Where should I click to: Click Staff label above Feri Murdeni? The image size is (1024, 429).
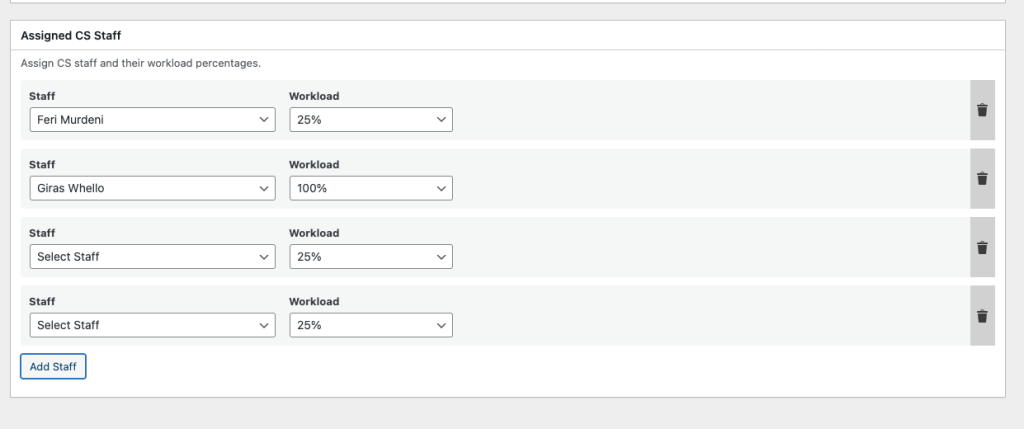pyautogui.click(x=42, y=96)
